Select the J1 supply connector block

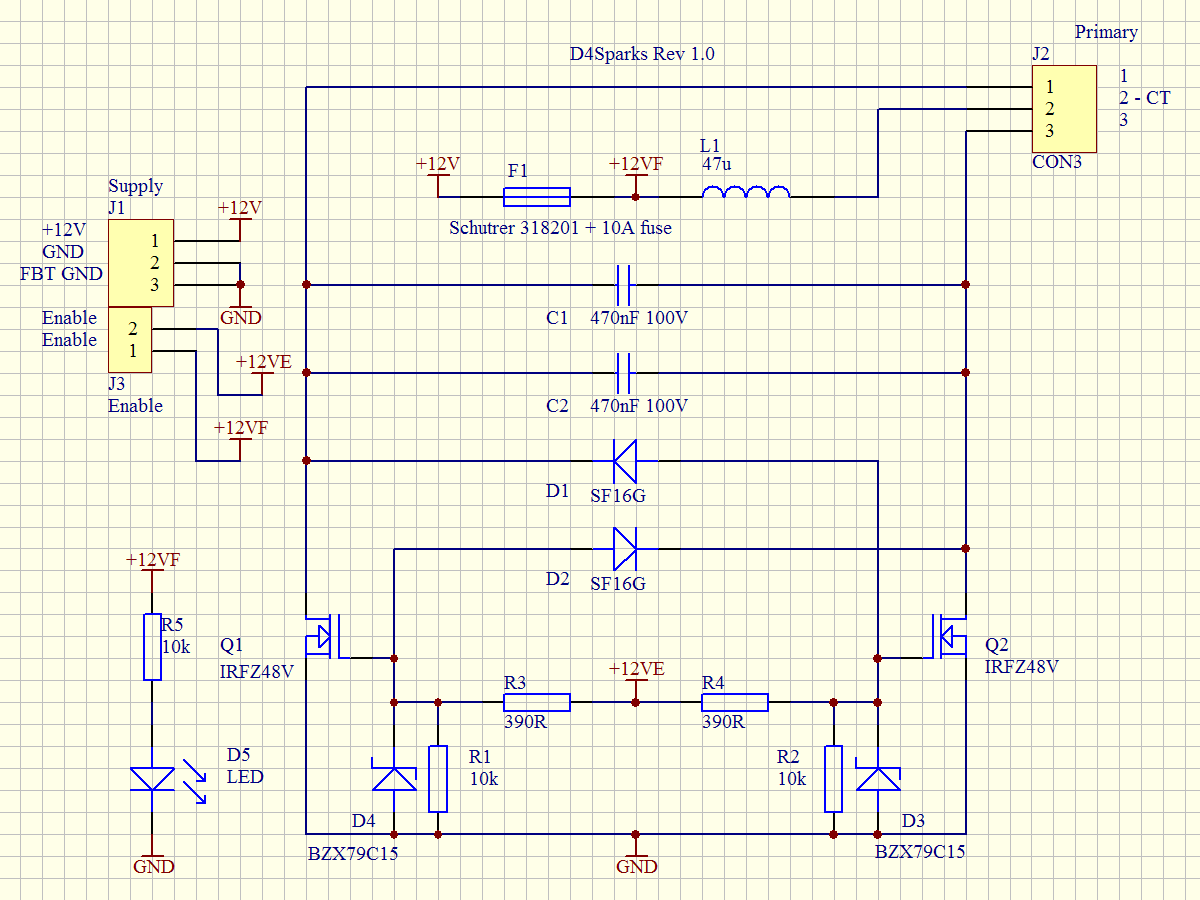141,263
